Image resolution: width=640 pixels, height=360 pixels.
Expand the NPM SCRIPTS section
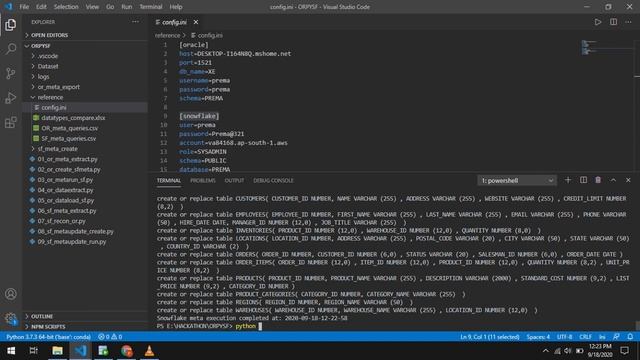click(x=48, y=327)
